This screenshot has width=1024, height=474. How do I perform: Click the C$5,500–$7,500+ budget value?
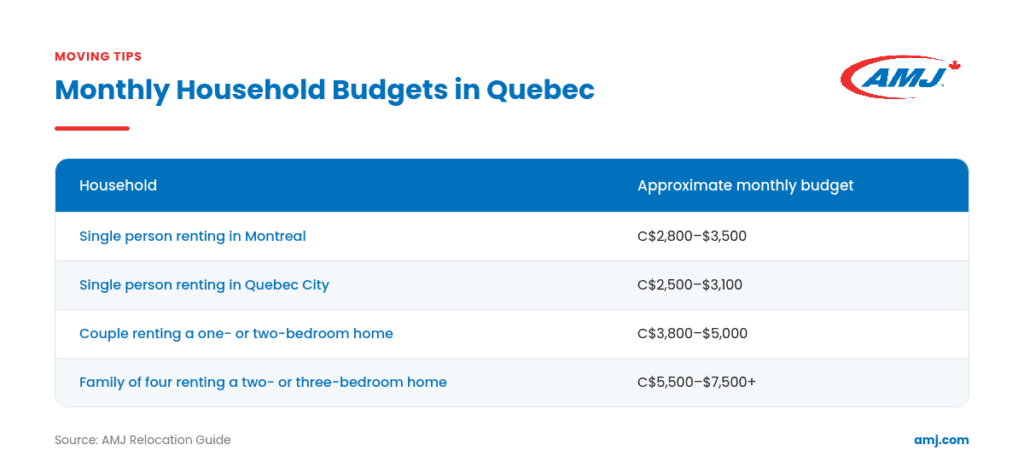point(696,382)
